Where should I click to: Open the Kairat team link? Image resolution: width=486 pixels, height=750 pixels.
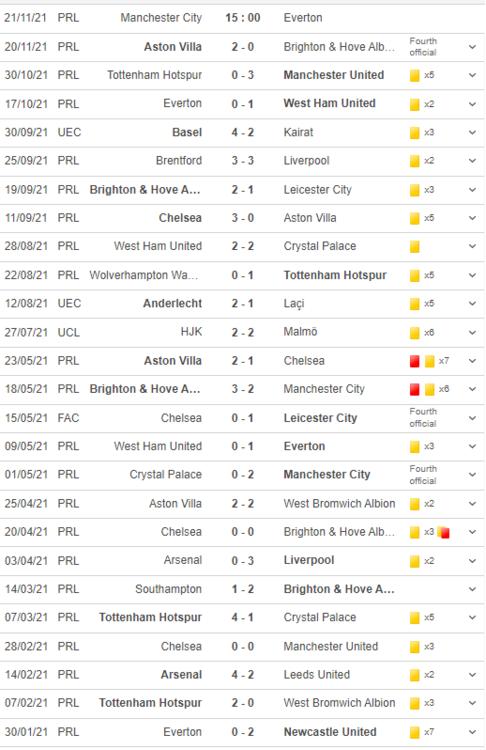click(298, 132)
